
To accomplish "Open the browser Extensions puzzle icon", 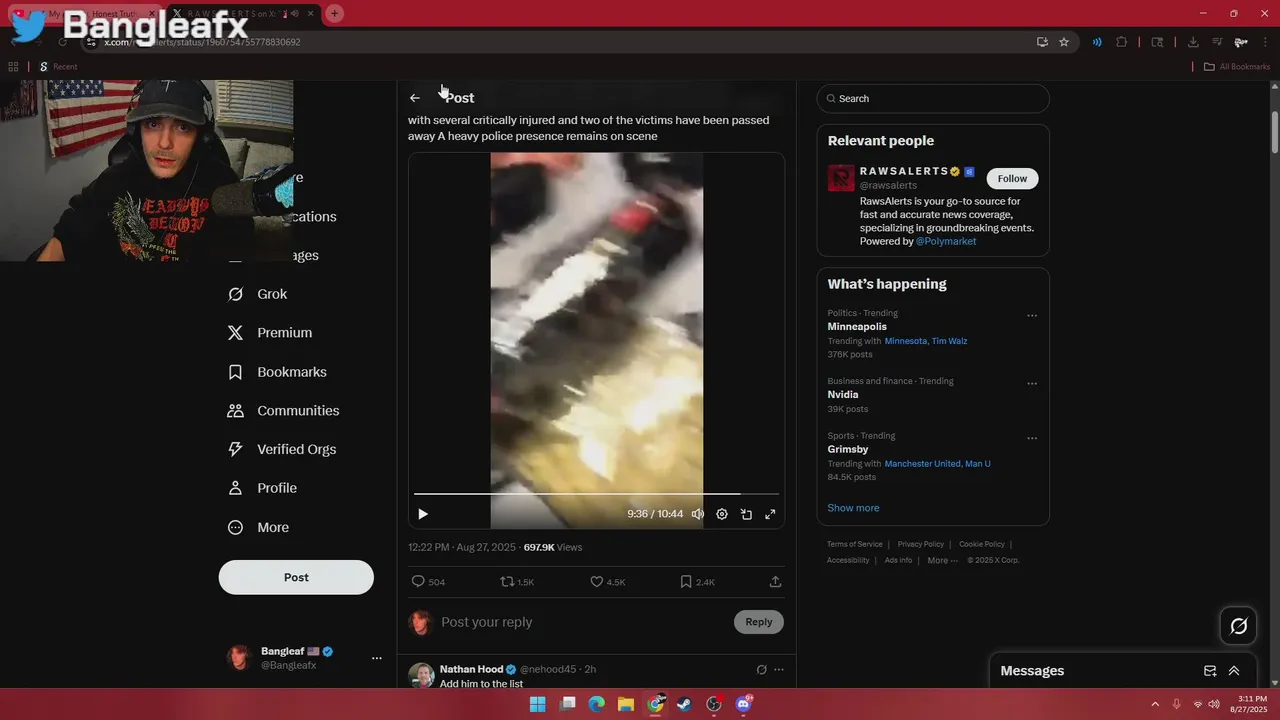I will [1121, 42].
